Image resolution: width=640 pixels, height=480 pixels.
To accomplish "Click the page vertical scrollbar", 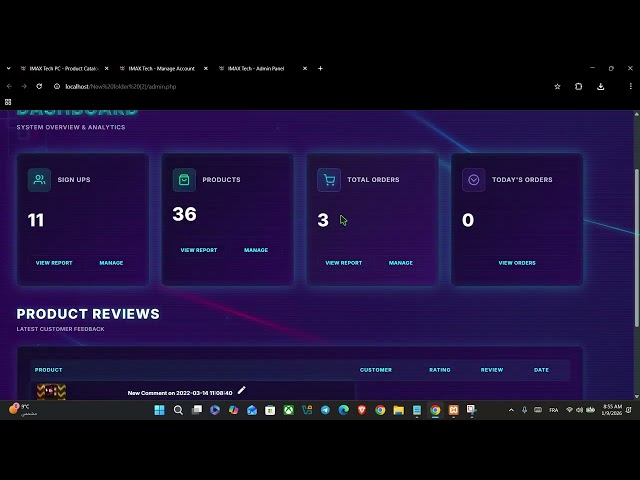I will (x=636, y=250).
